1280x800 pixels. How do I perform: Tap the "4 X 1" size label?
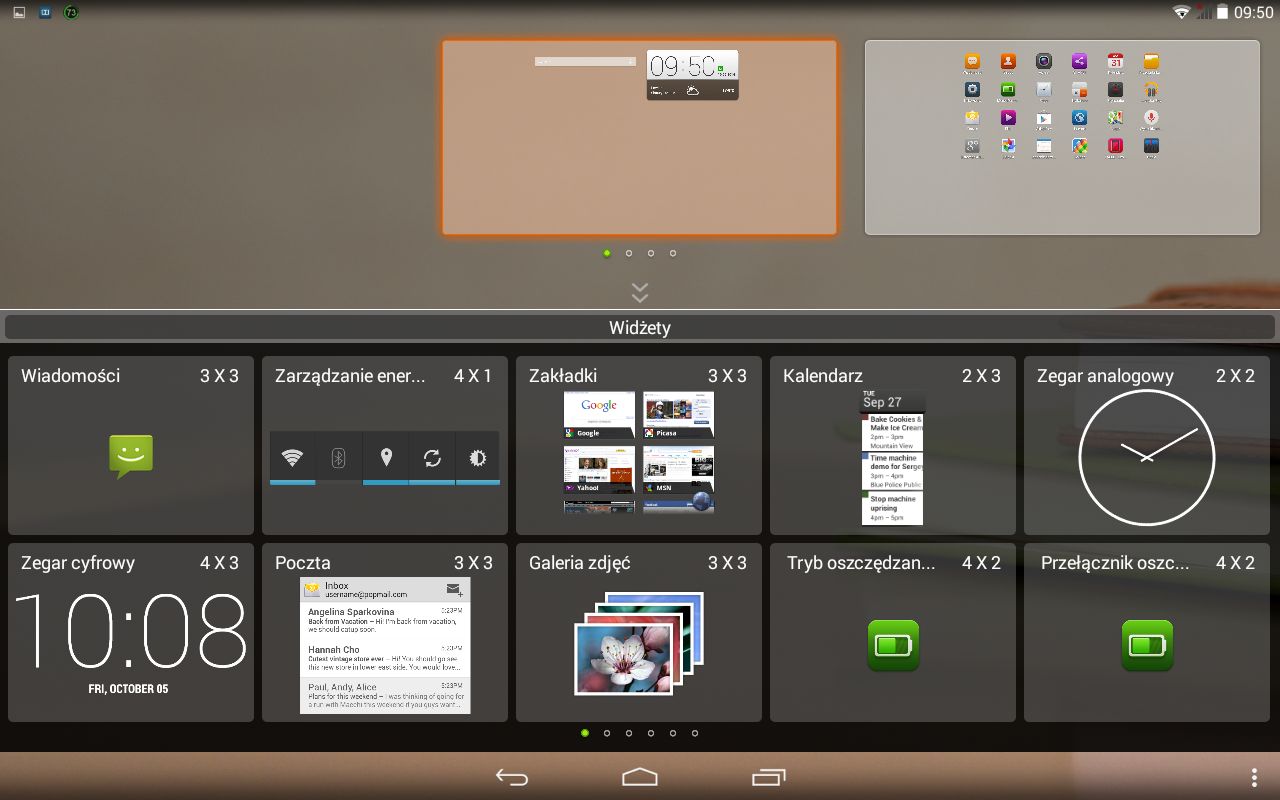coord(473,376)
